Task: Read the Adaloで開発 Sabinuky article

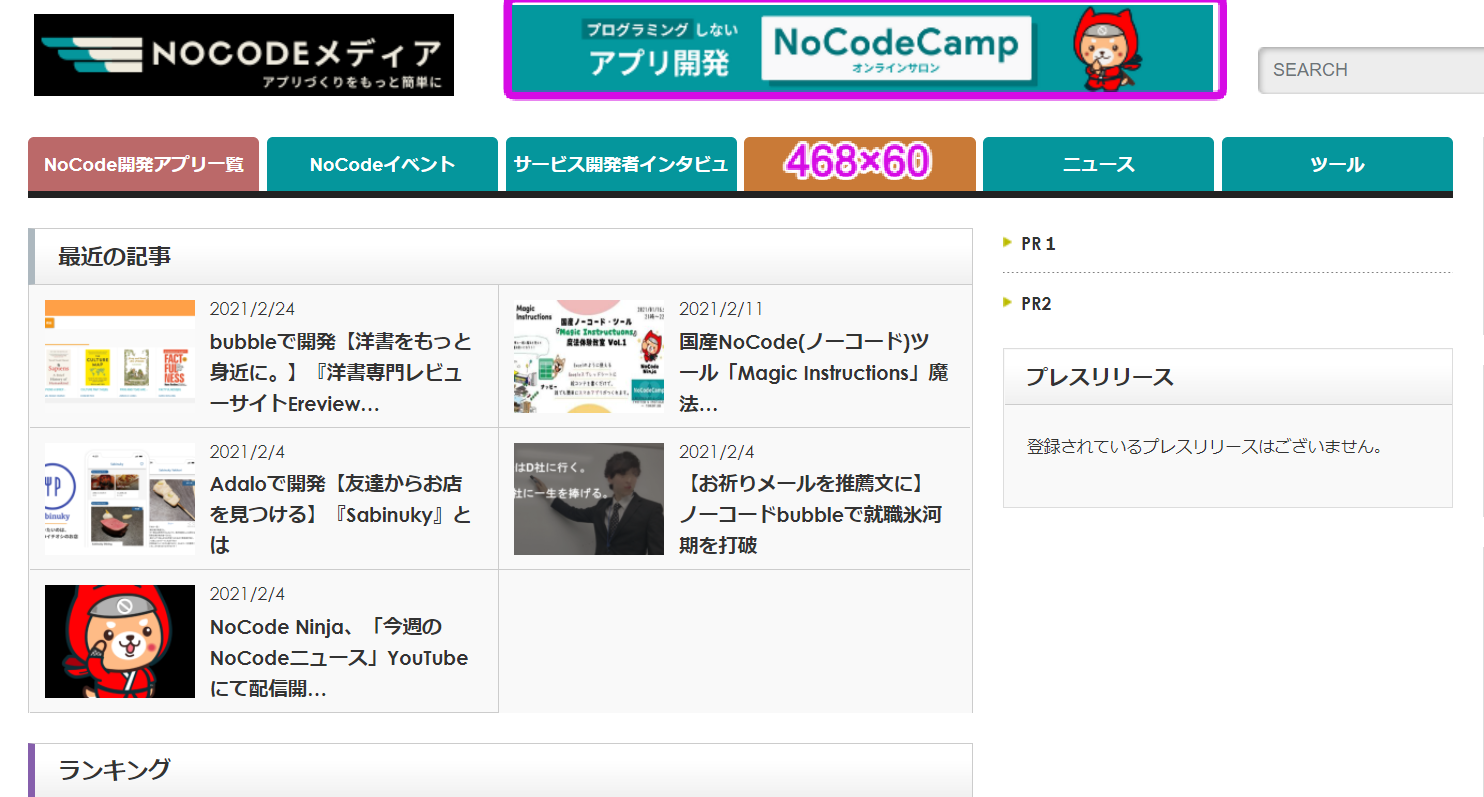Action: point(340,515)
